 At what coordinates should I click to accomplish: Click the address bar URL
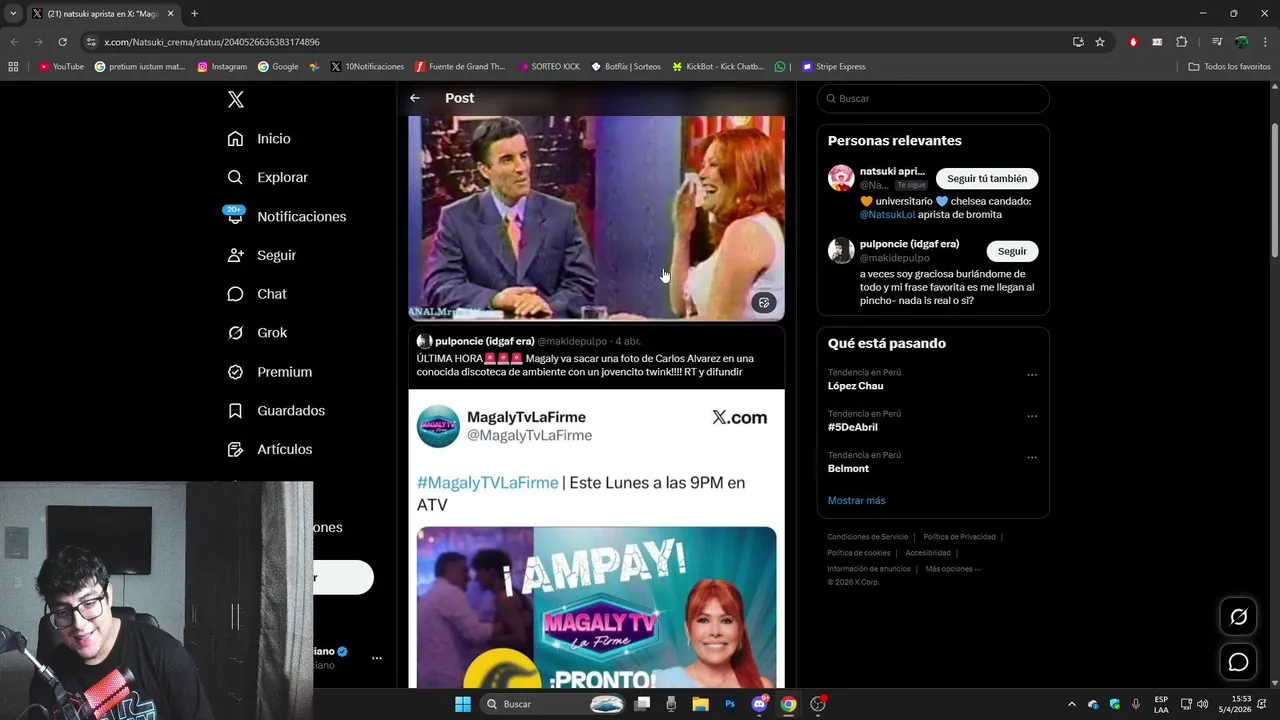212,42
